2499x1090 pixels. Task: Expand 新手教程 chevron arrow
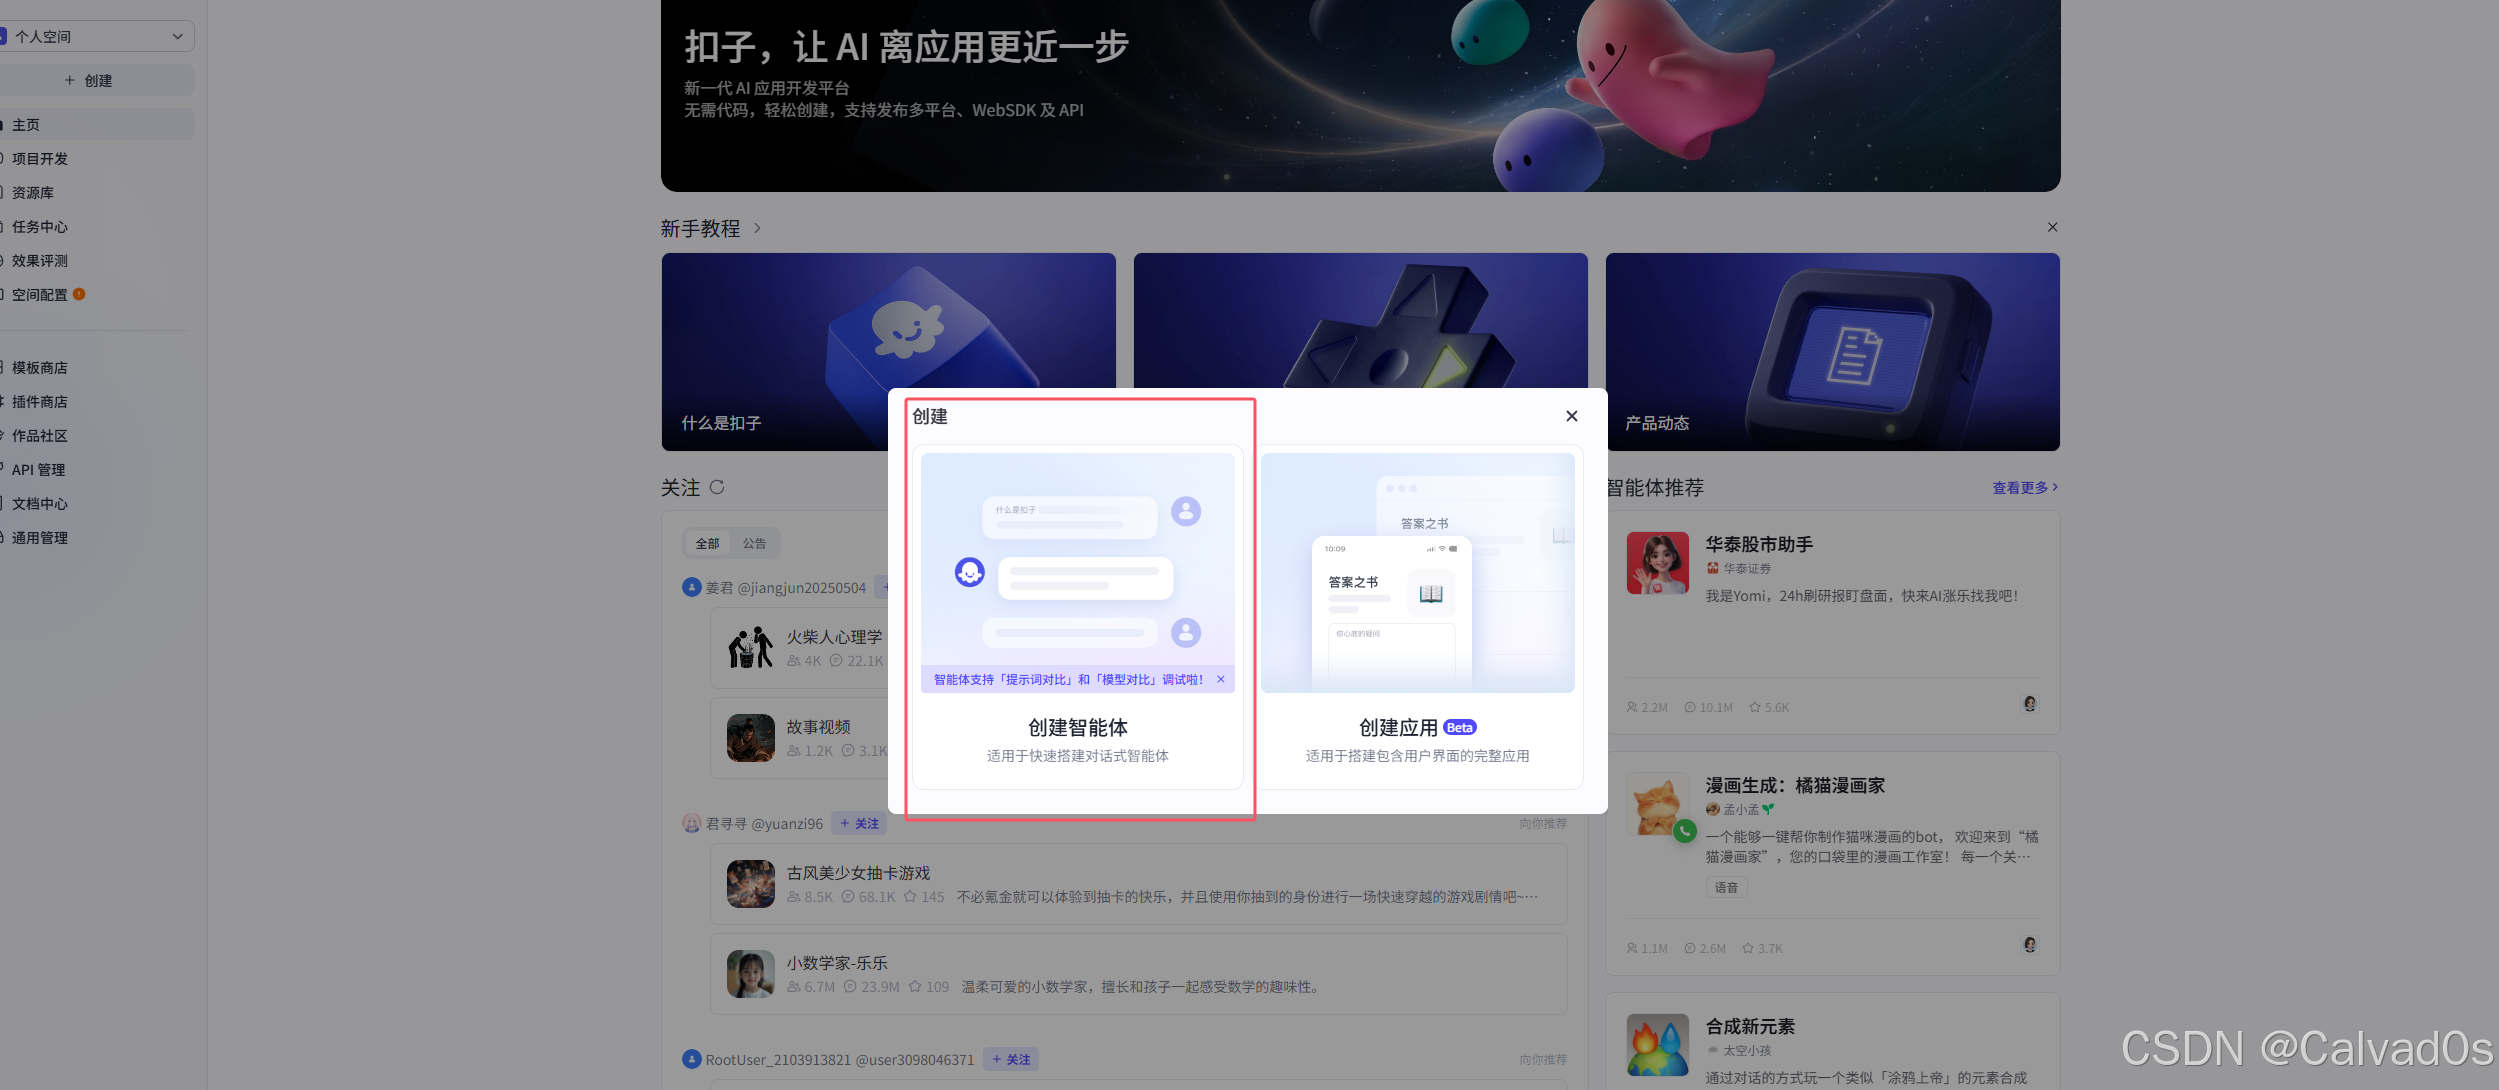pos(757,228)
